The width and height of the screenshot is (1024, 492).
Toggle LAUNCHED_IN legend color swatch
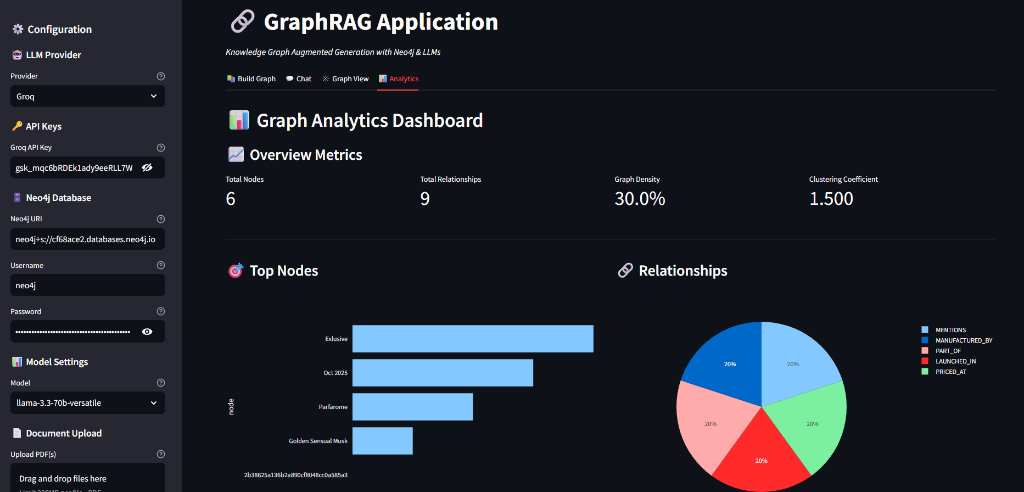[x=925, y=361]
